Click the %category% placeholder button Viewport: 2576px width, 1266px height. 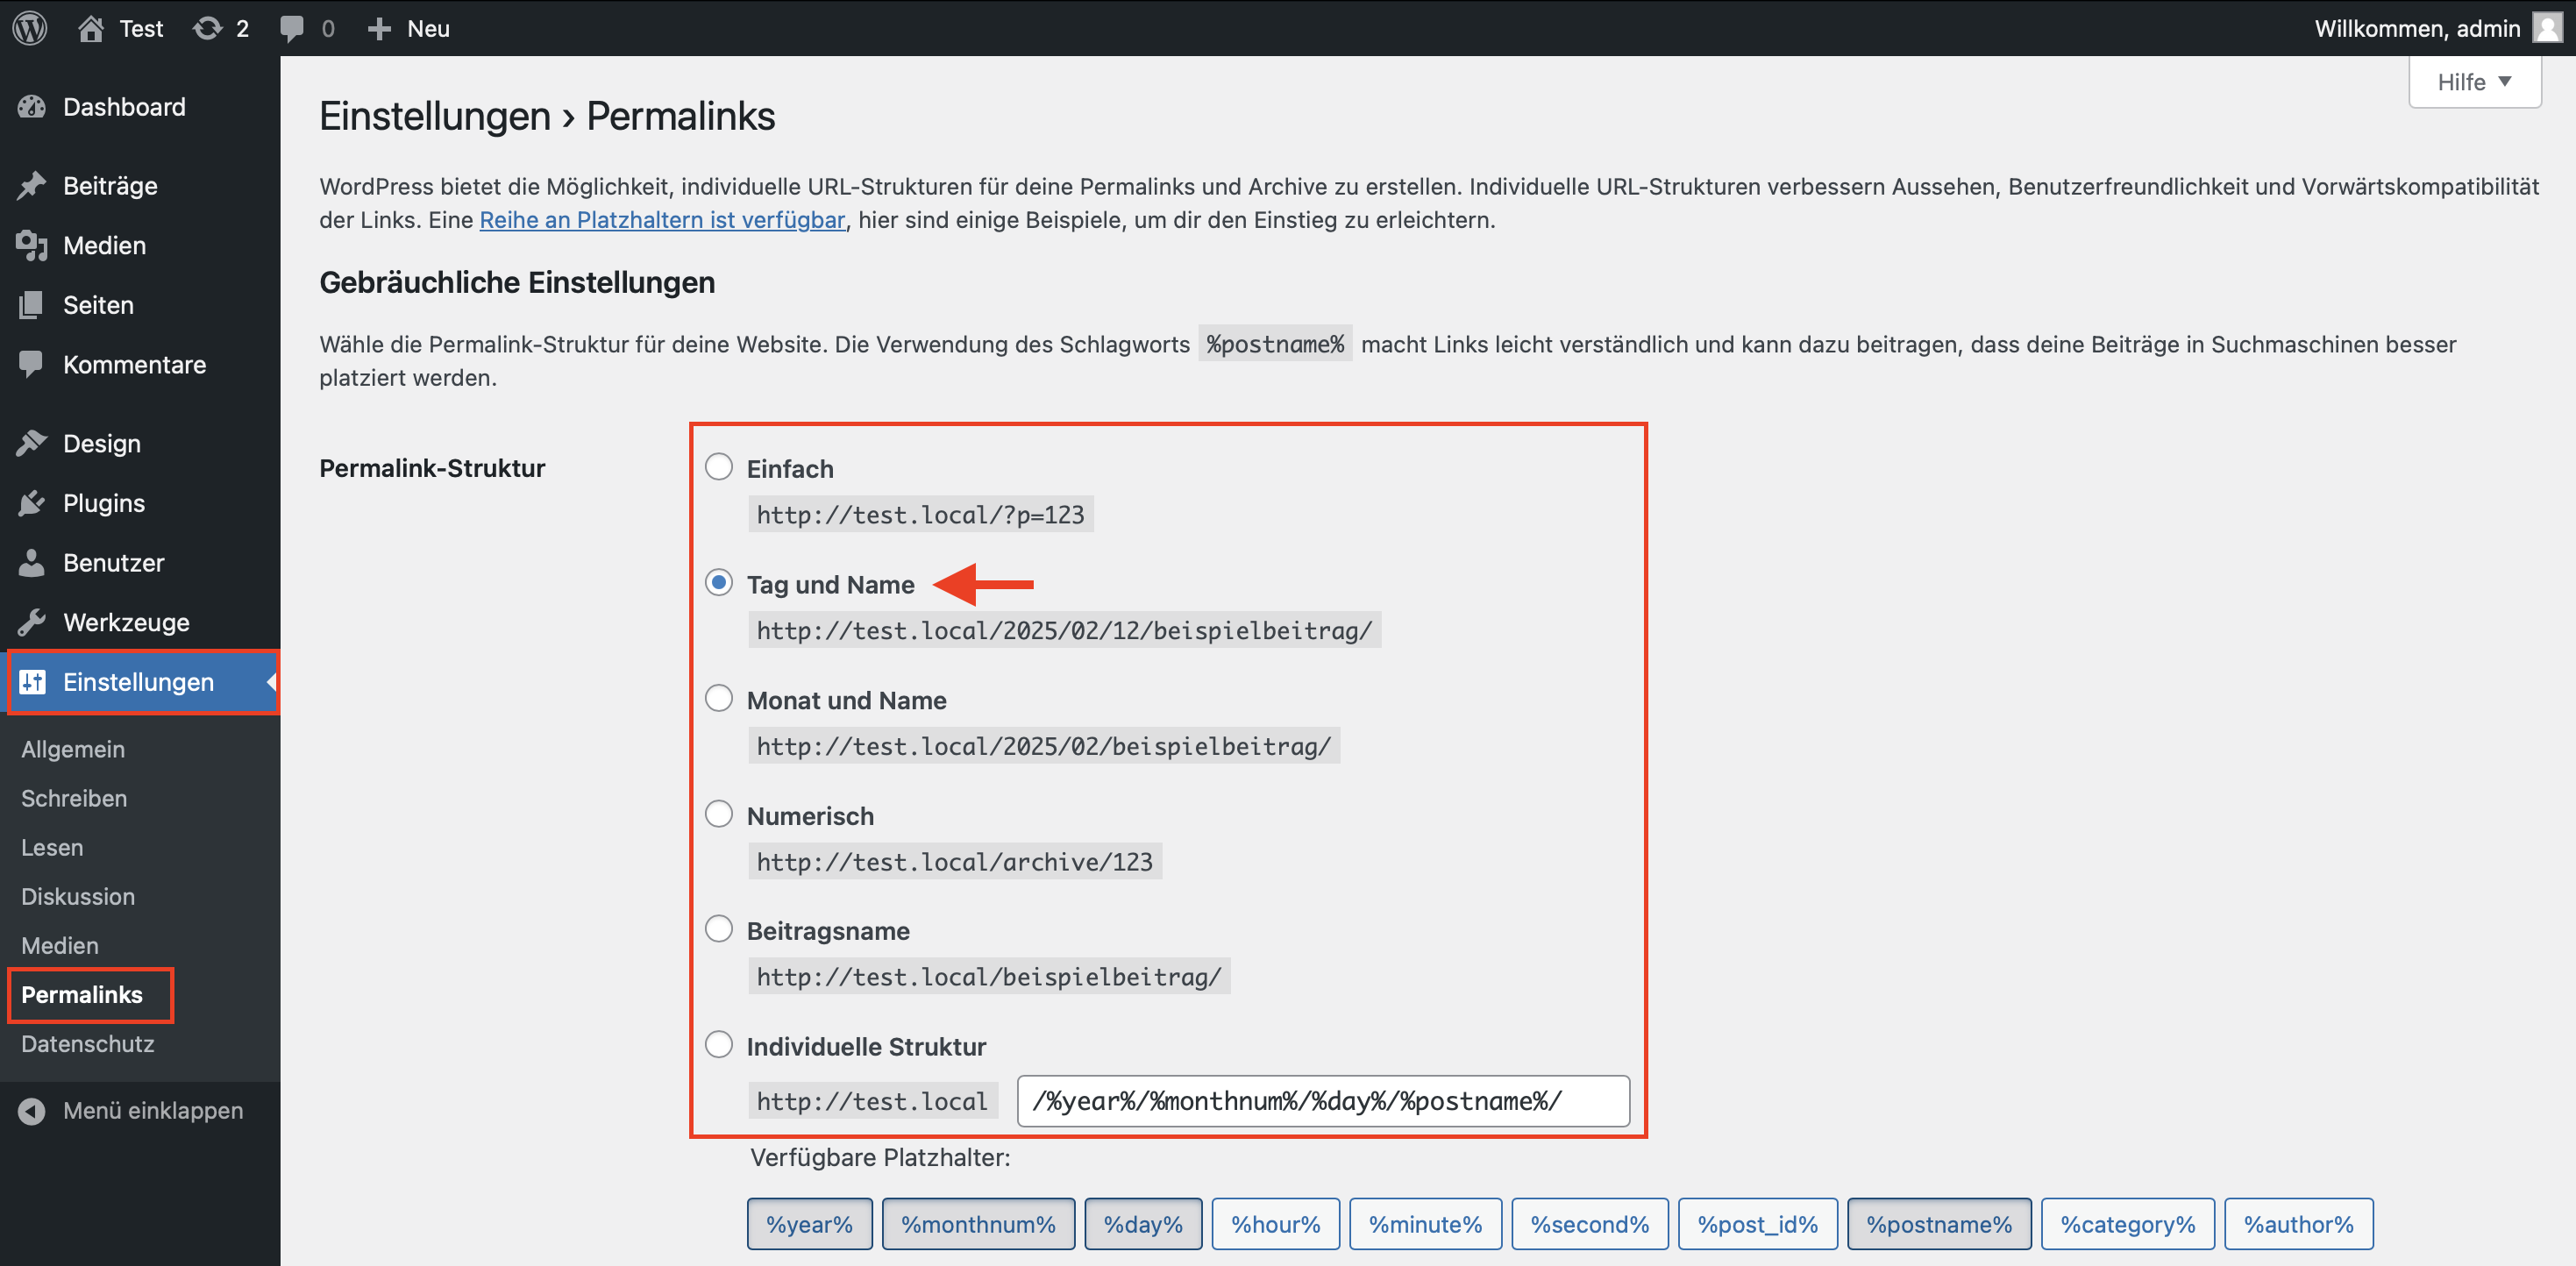(2127, 1224)
